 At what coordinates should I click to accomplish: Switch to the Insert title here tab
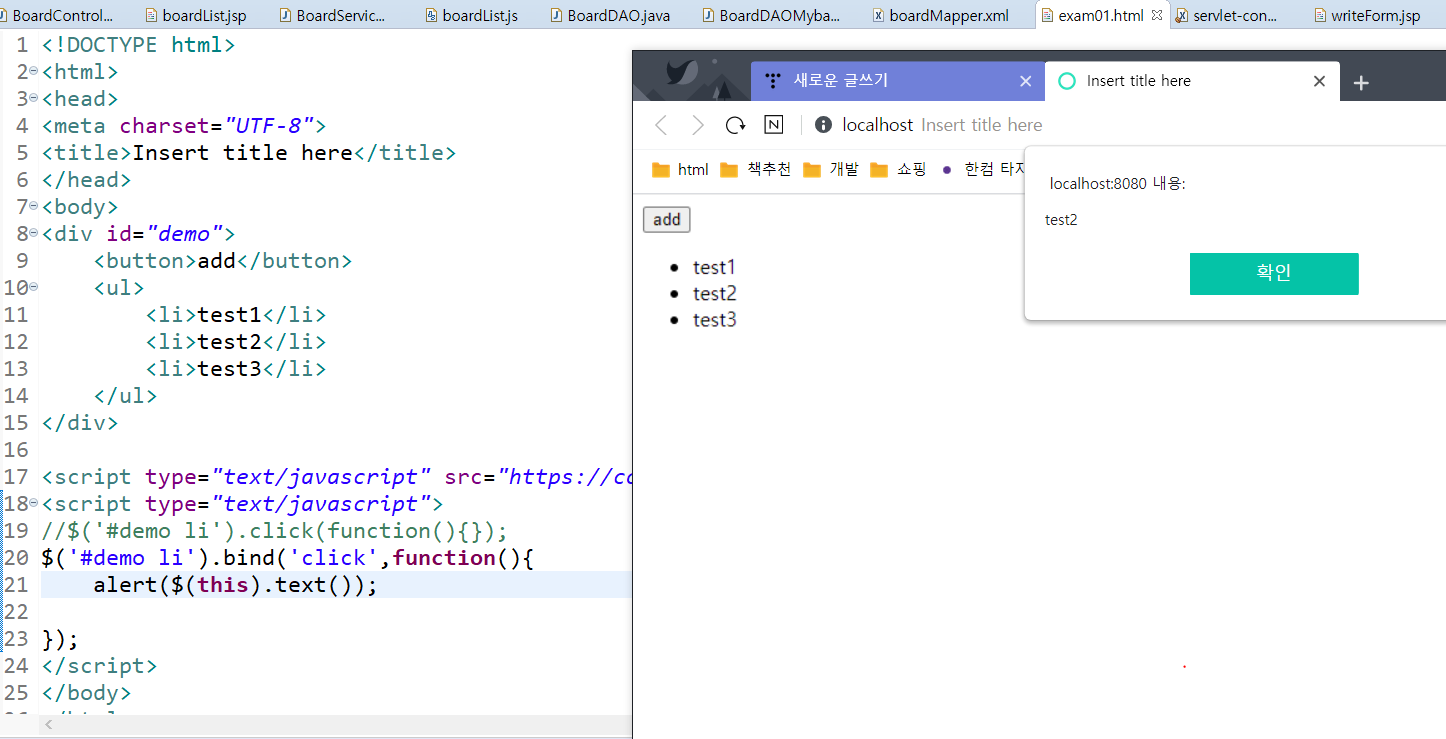1190,81
